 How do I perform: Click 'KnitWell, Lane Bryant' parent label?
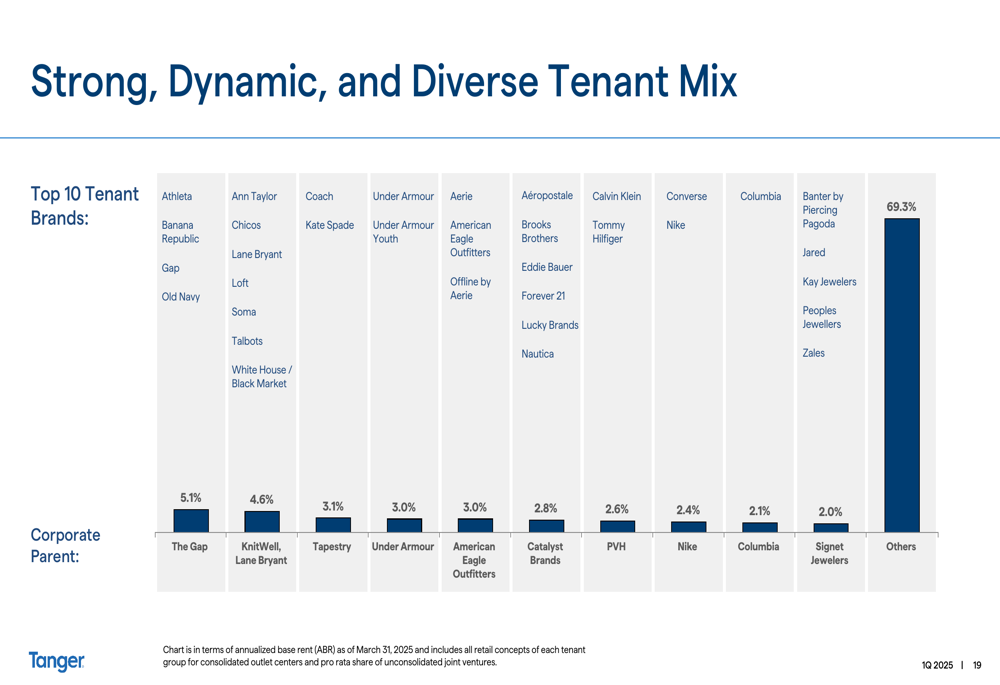pyautogui.click(x=261, y=554)
